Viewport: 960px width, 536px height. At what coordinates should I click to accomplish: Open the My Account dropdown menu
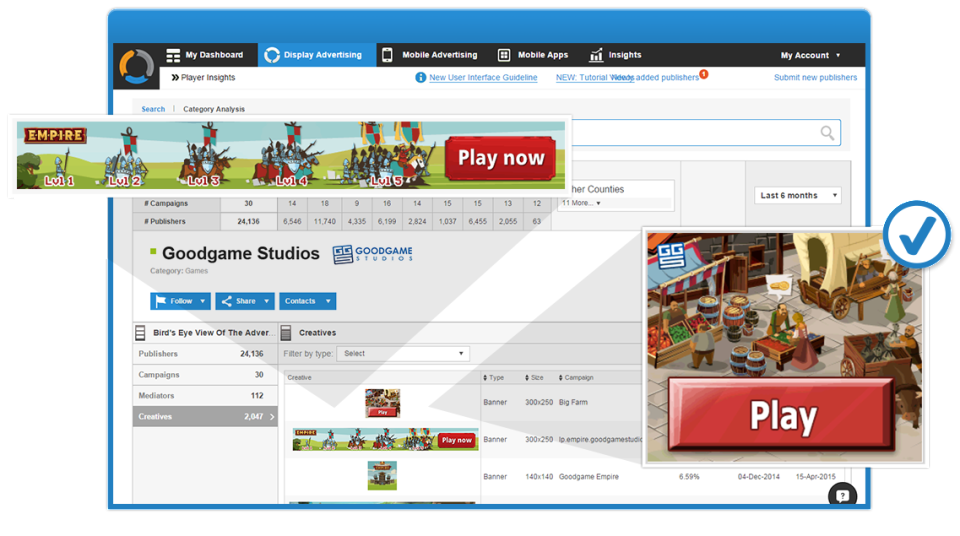(810, 55)
